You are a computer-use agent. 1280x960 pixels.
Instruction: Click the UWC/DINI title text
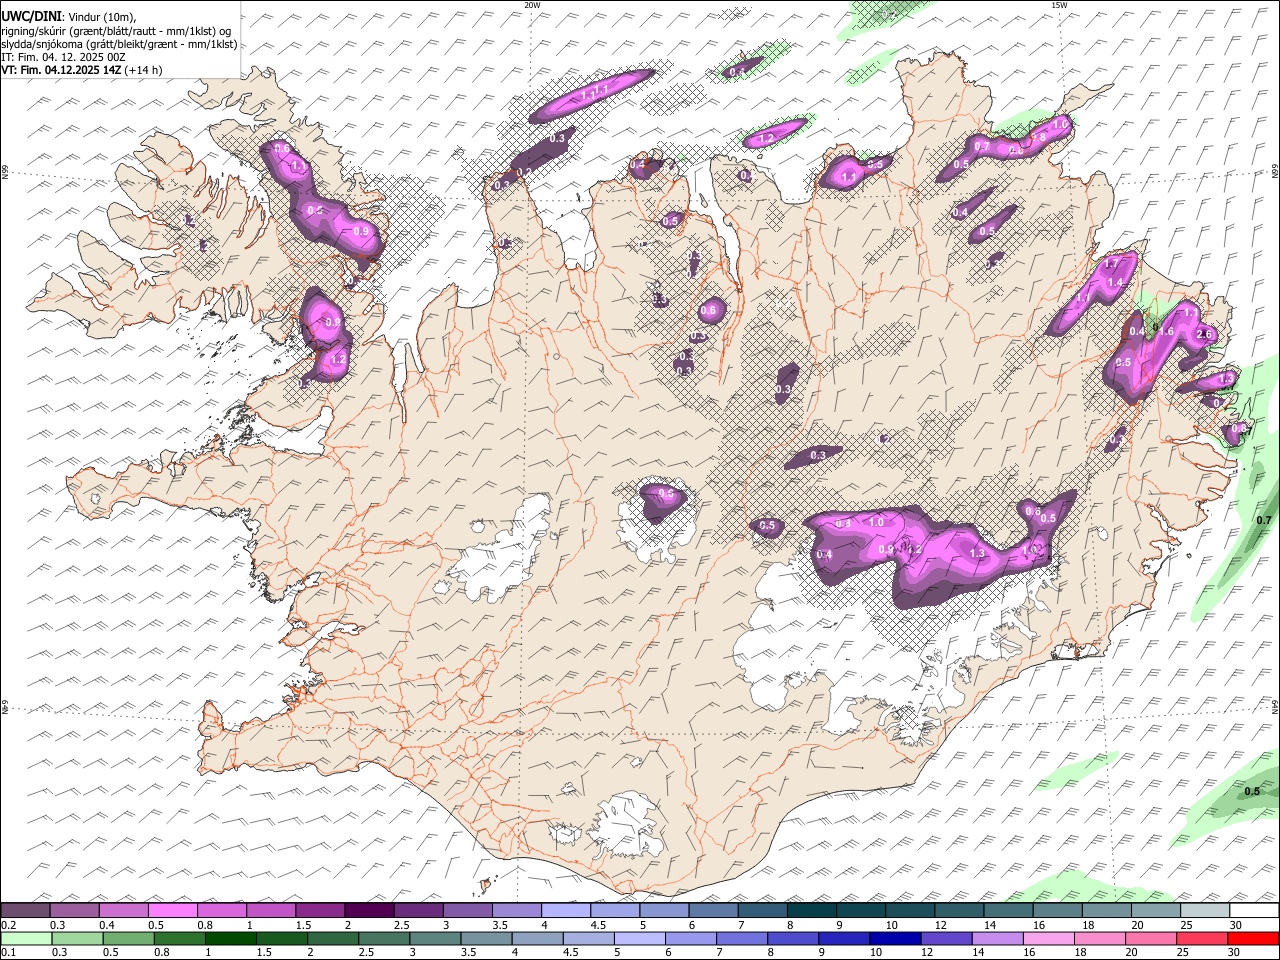29,17
